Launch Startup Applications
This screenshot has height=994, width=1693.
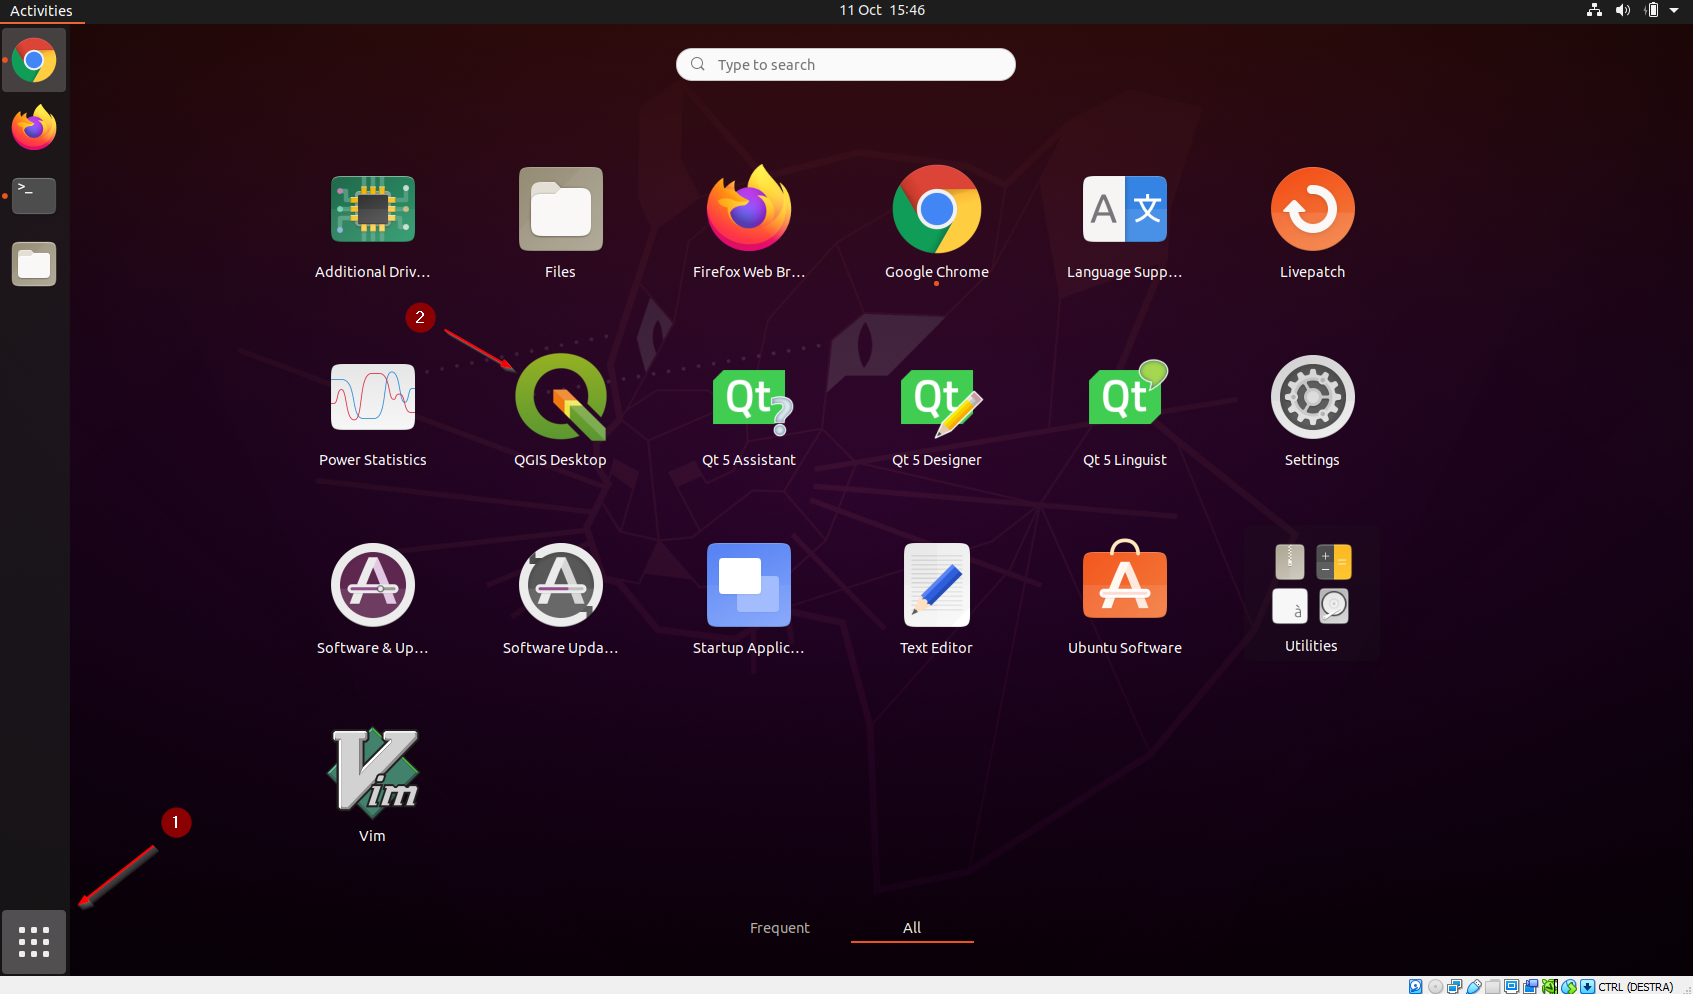tap(748, 585)
